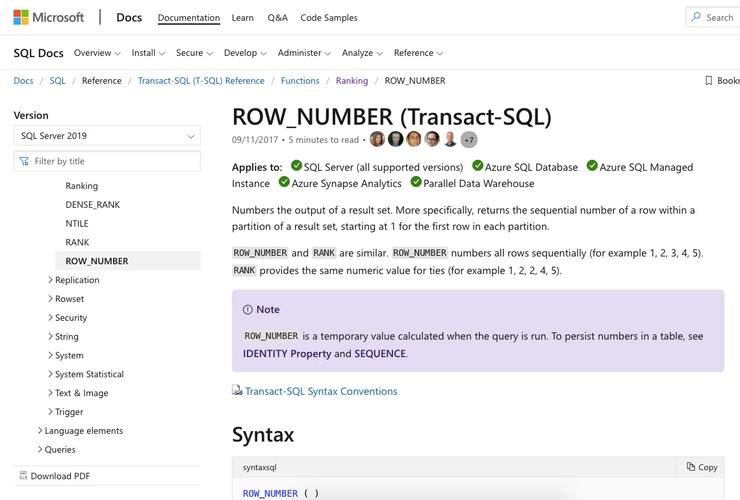Click the Bookmark icon
This screenshot has width=740, height=500.
(x=708, y=81)
